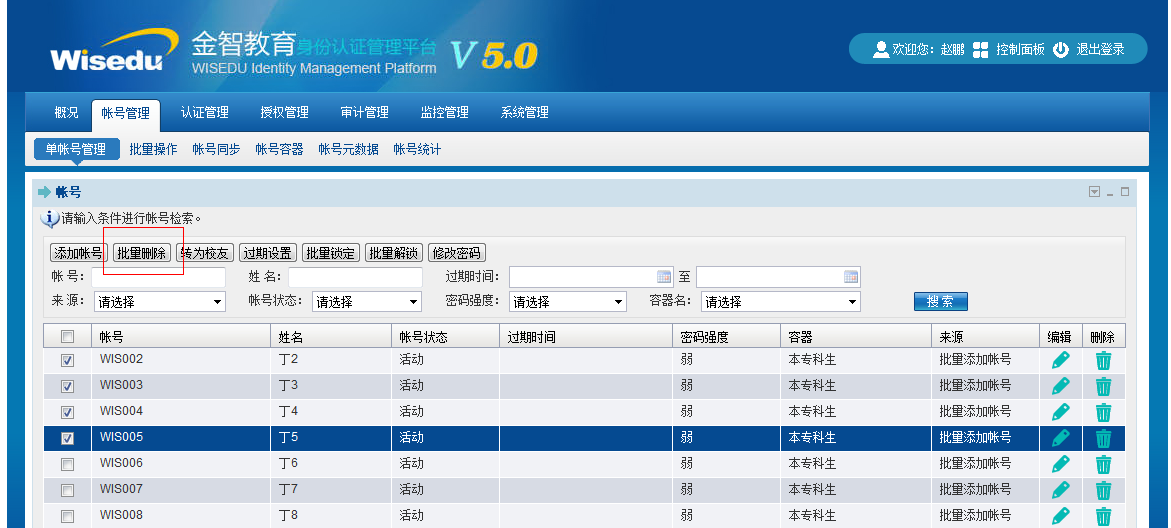This screenshot has height=528, width=1171.
Task: Check the checkbox for account WIS006
Action: 68,464
